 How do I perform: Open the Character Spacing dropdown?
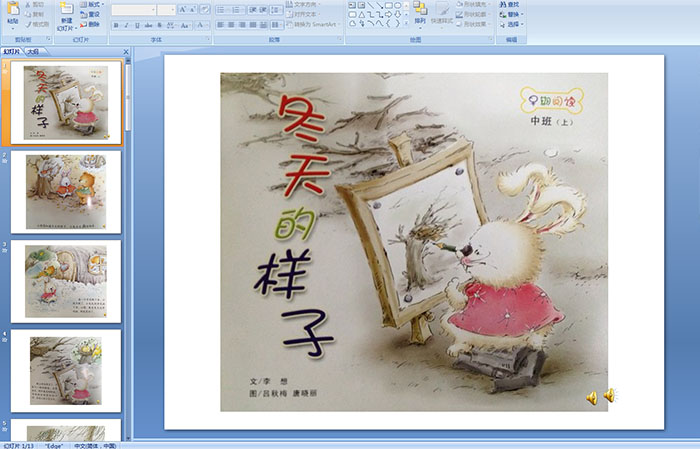(x=171, y=25)
